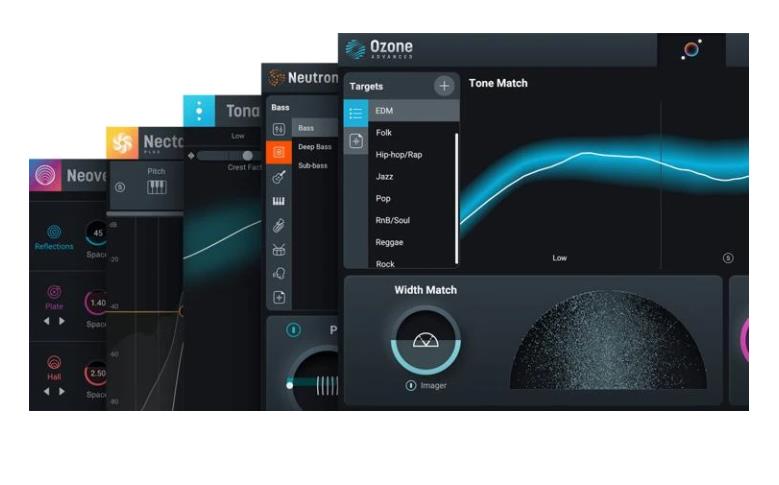Toggle the solo S button in Tone Match

point(728,258)
